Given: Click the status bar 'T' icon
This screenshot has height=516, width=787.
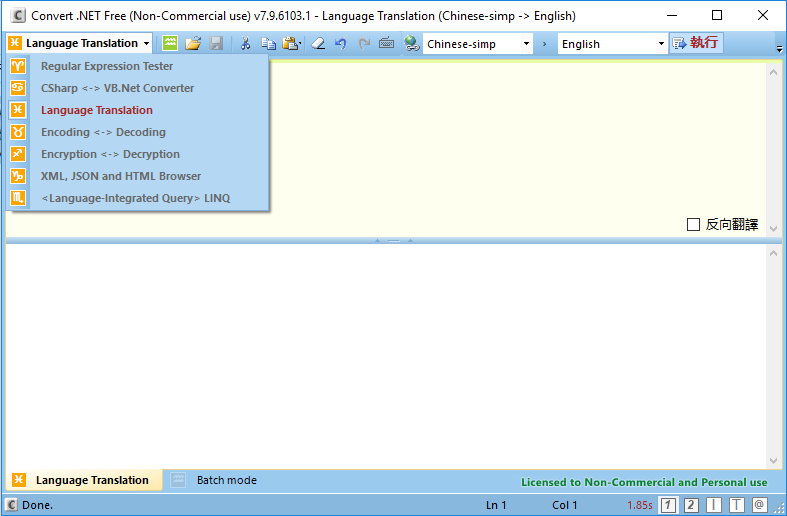Looking at the screenshot, I should click(737, 505).
